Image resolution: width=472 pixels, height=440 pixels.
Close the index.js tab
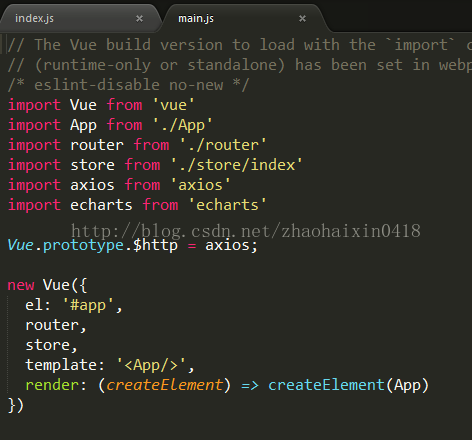coord(139,19)
